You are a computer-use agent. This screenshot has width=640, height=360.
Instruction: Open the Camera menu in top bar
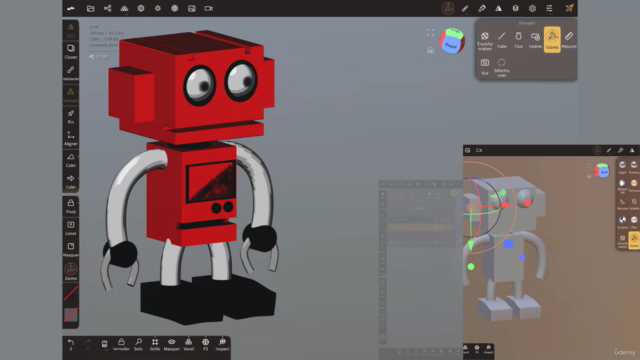point(209,8)
